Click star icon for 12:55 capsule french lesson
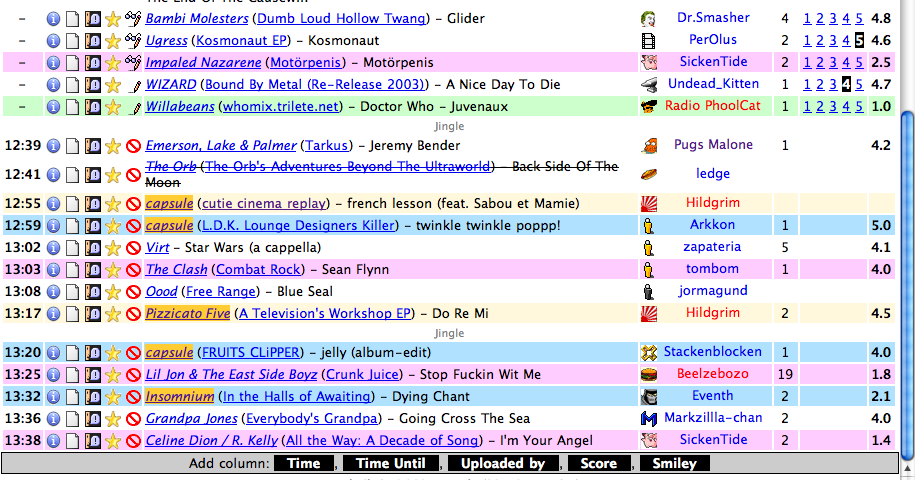915x480 pixels. (113, 204)
